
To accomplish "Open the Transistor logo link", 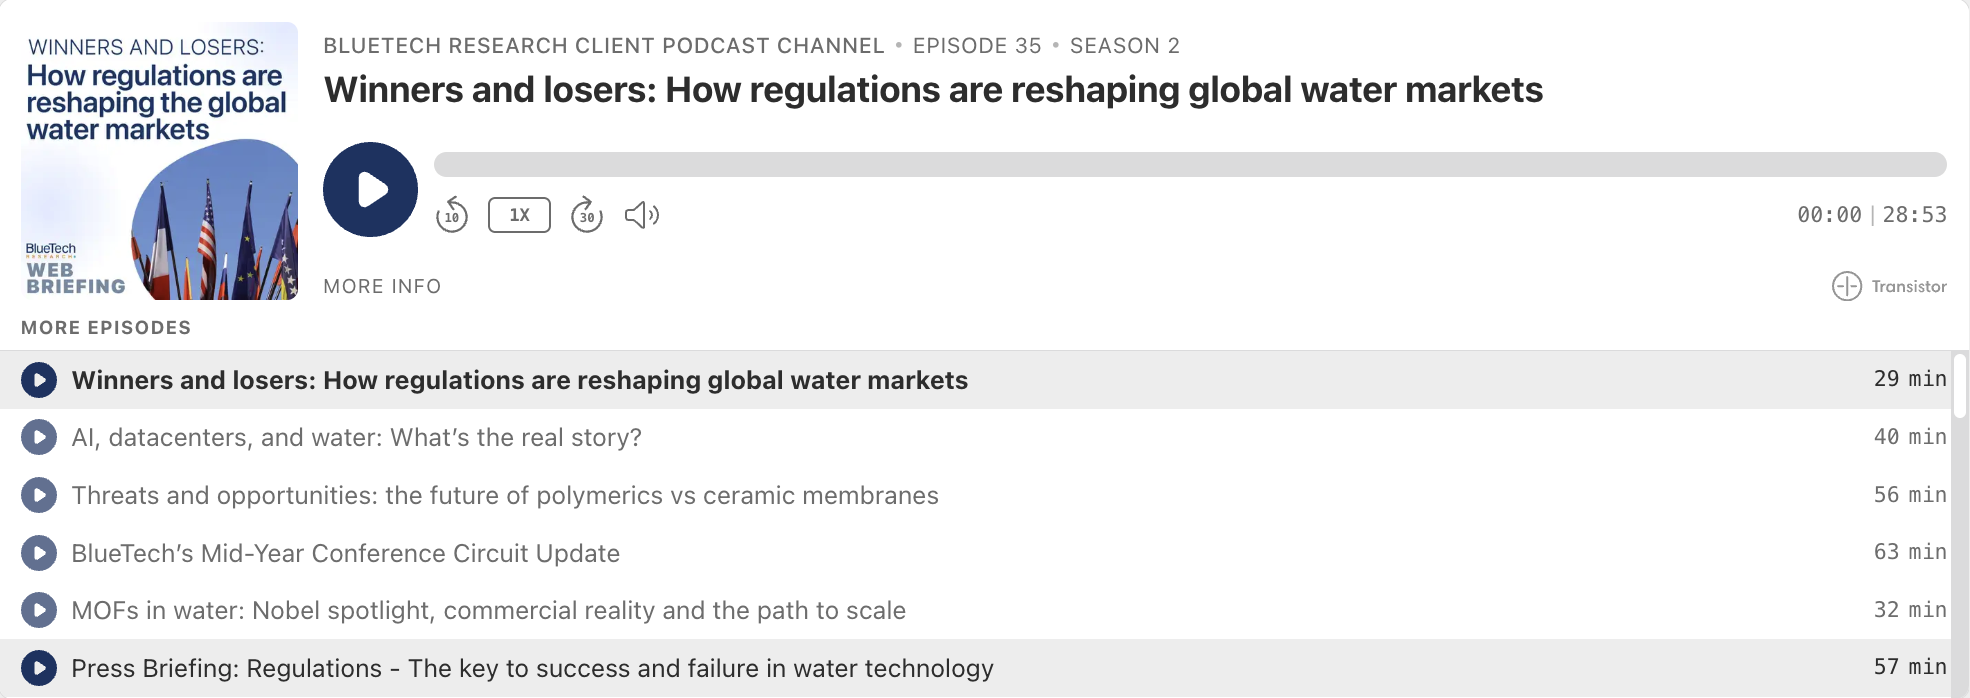I will (x=1889, y=286).
